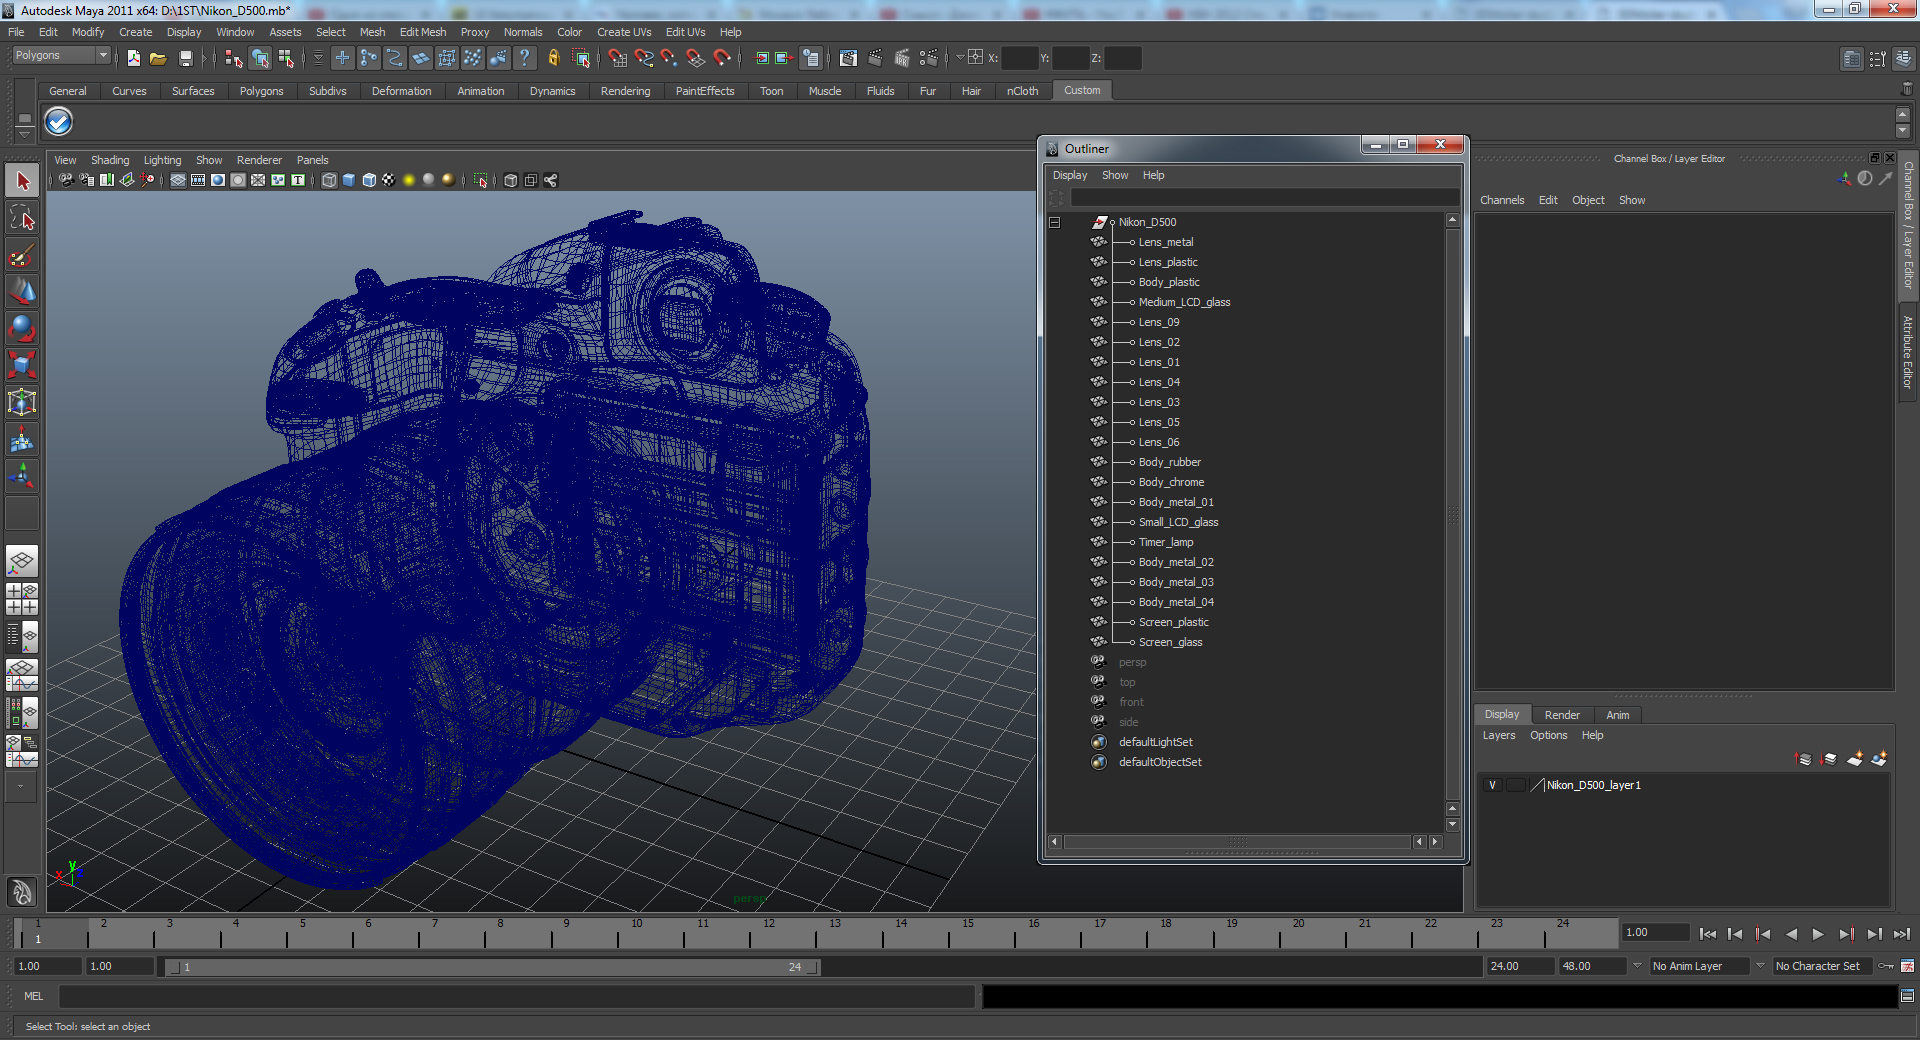Click the current frame field showing 1.00

(x=1655, y=932)
